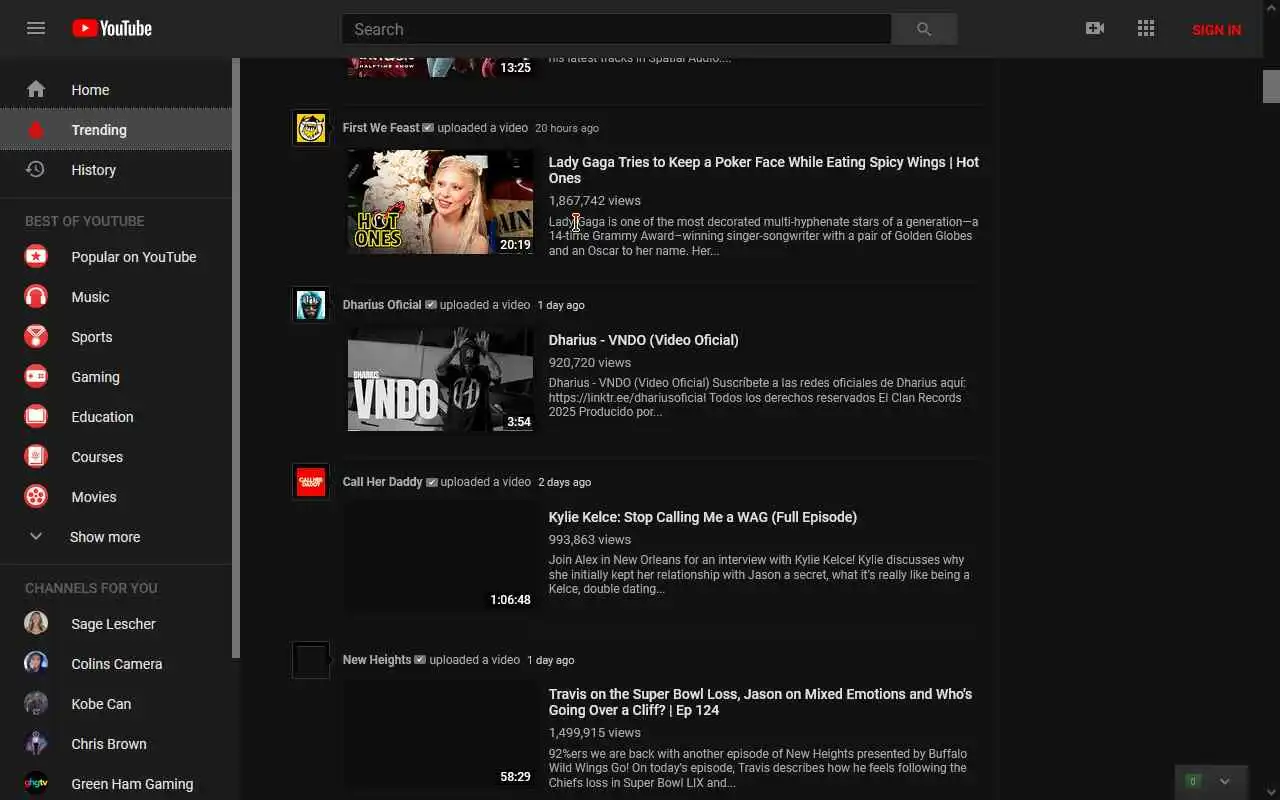
Task: Open Gaming from Best of YouTube
Action: tap(116, 377)
